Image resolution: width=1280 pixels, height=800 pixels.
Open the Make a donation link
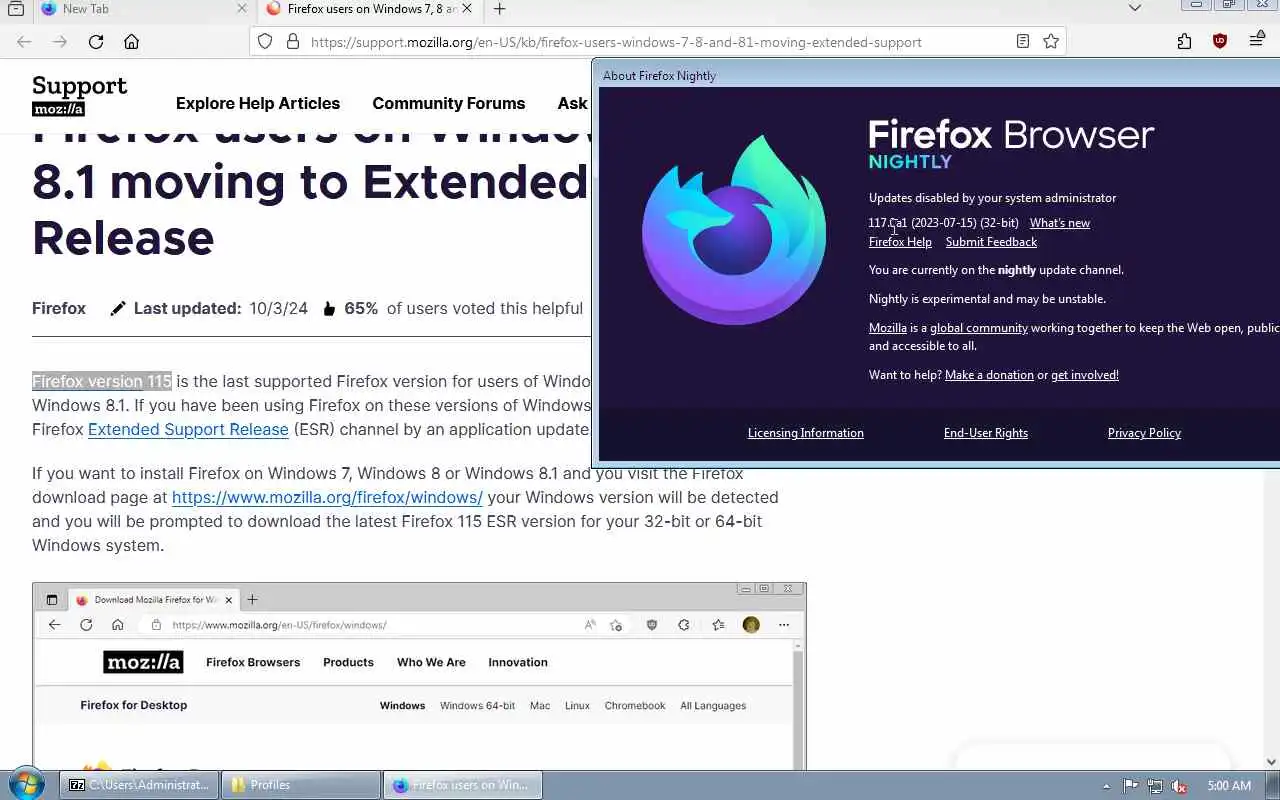(x=989, y=375)
